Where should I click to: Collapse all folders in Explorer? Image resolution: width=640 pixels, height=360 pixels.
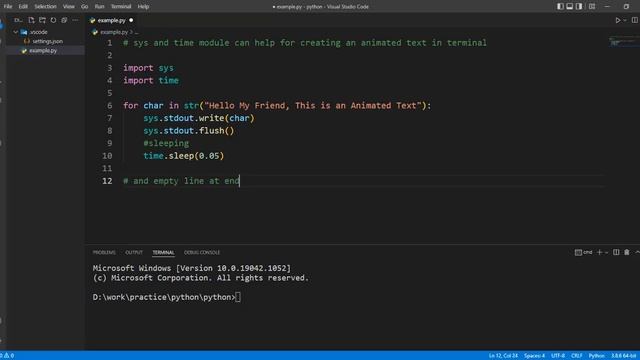tap(64, 20)
